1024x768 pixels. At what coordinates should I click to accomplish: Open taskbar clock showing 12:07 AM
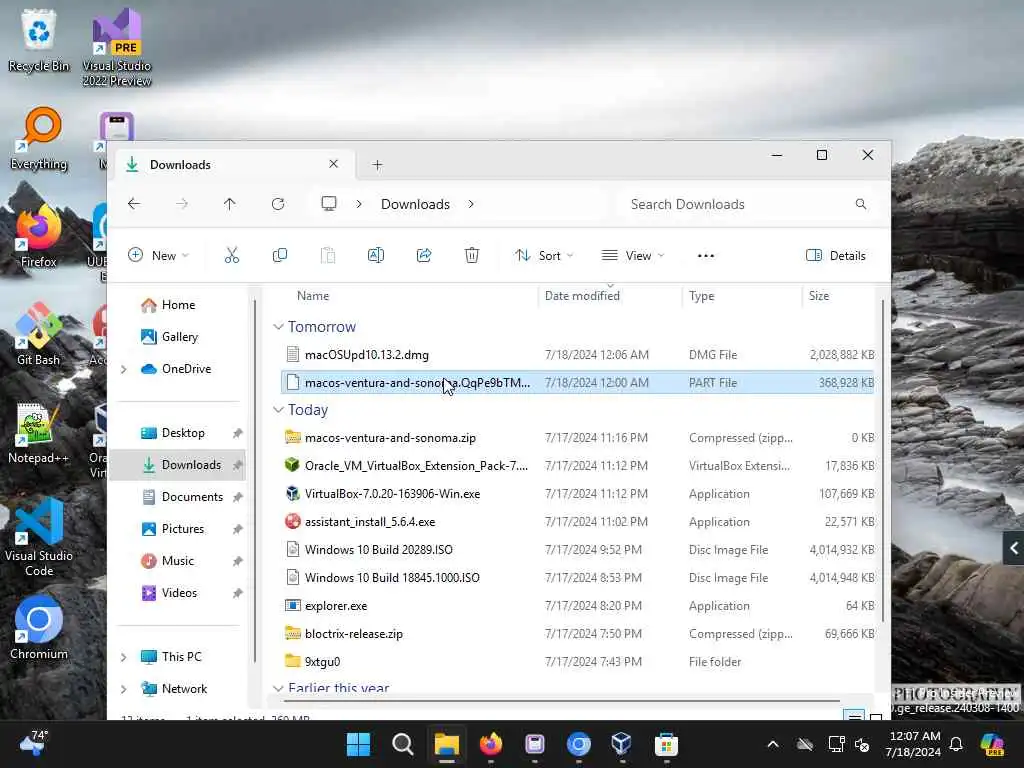(914, 744)
